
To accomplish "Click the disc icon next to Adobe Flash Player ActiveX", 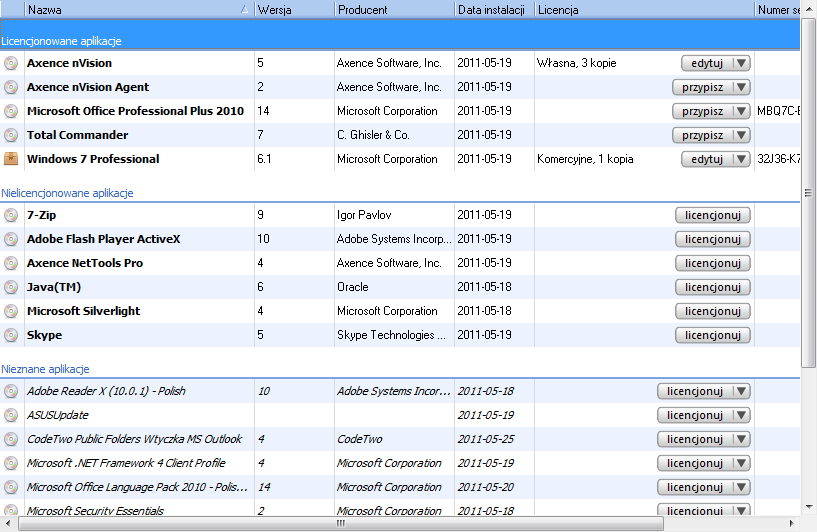I will point(11,239).
